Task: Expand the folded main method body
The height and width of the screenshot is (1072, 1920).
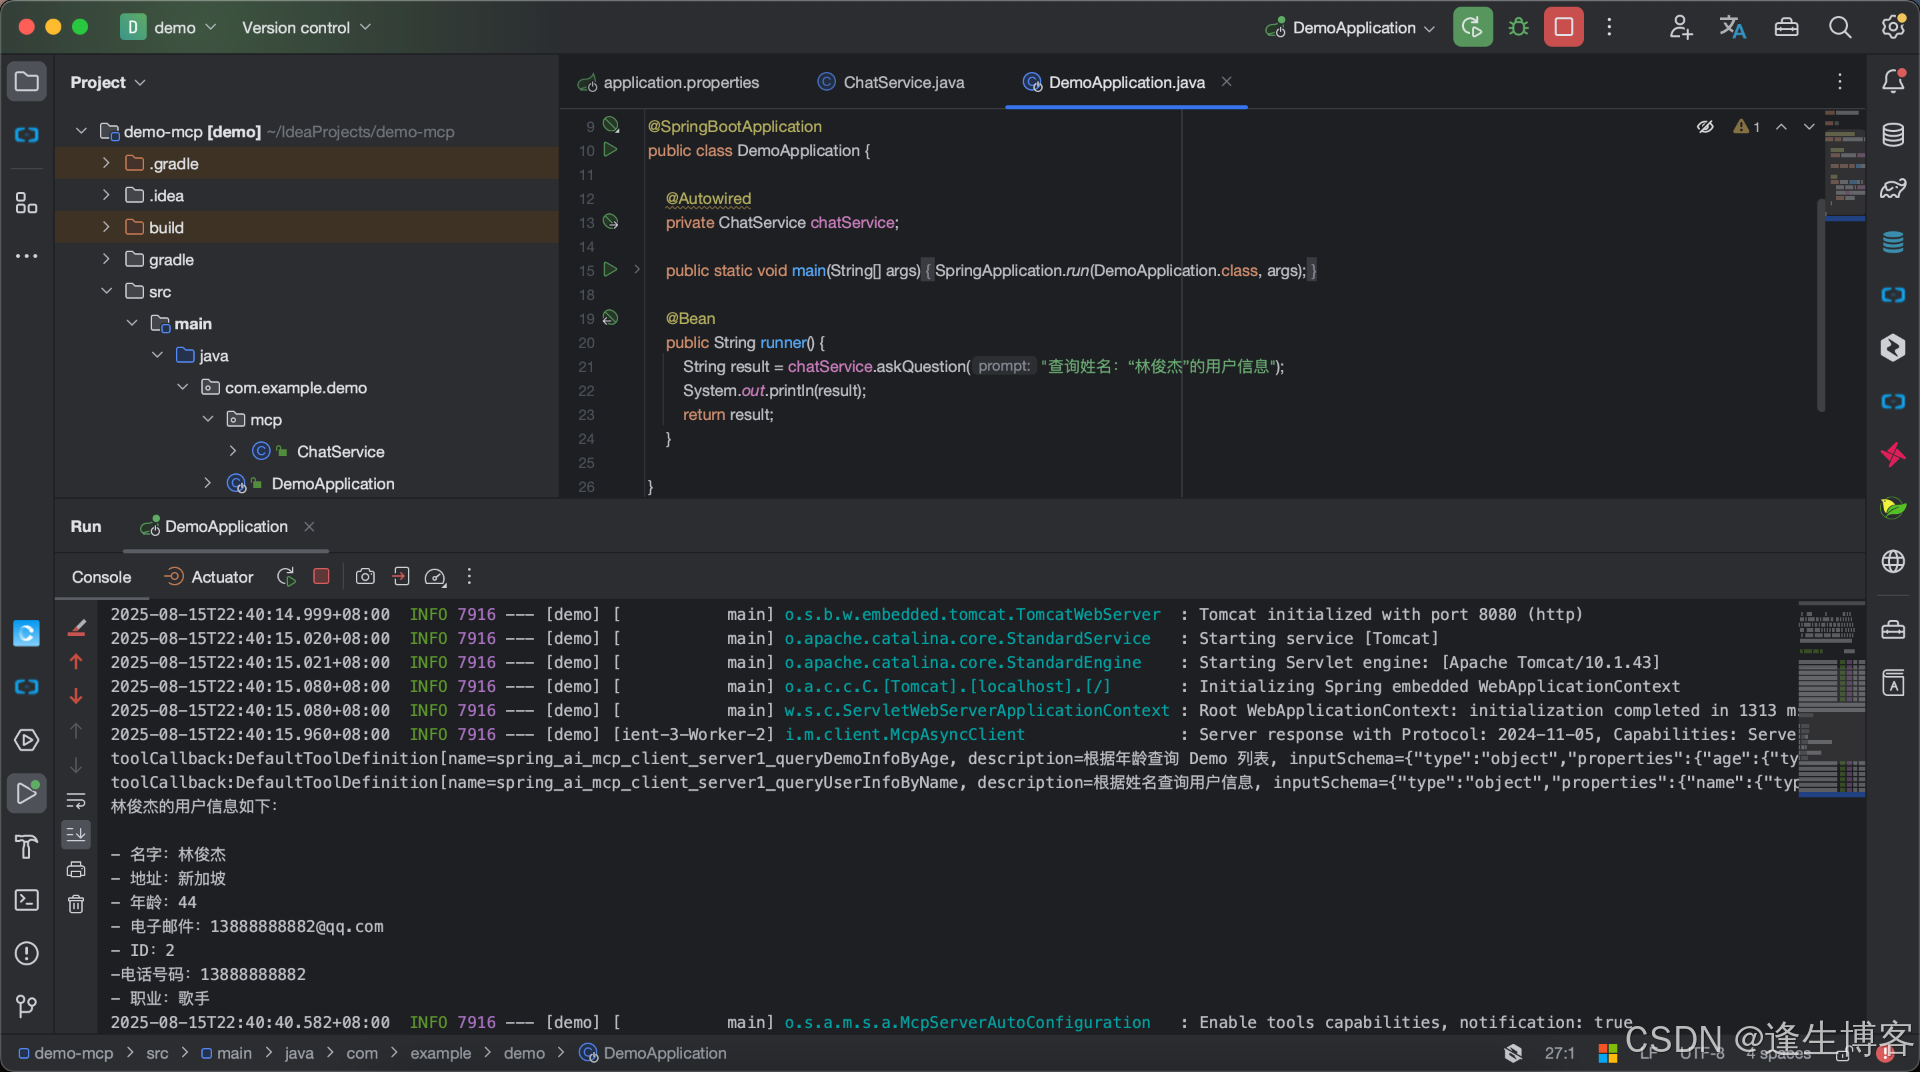Action: click(x=637, y=270)
